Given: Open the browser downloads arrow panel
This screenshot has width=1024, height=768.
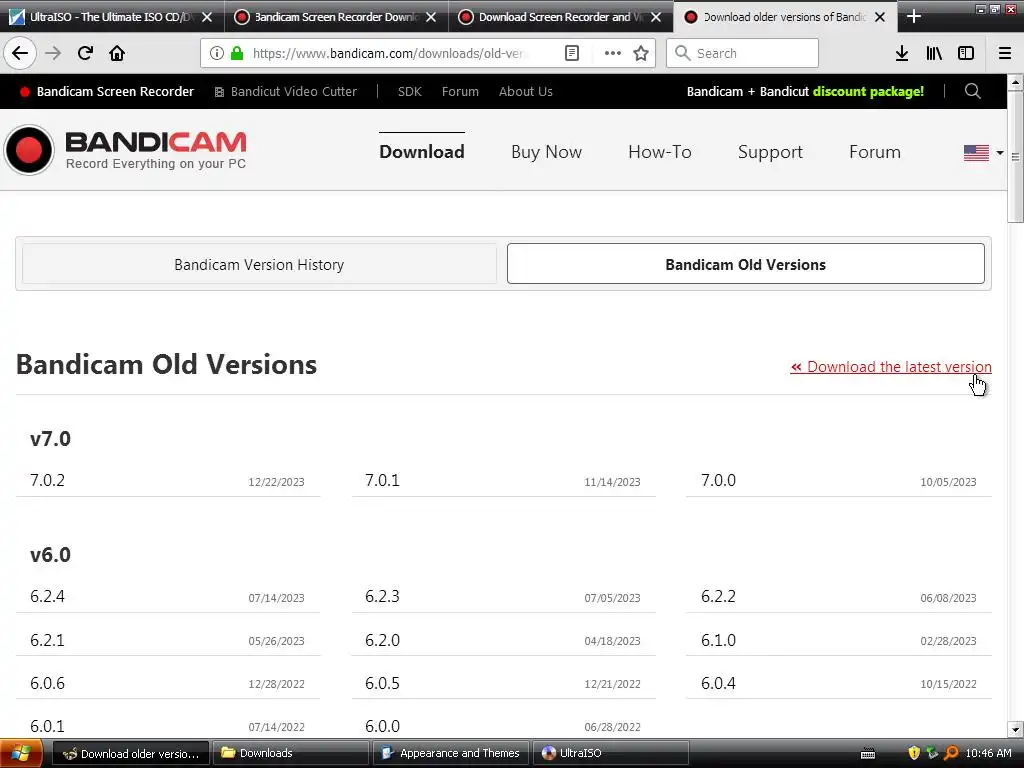Looking at the screenshot, I should pos(902,53).
